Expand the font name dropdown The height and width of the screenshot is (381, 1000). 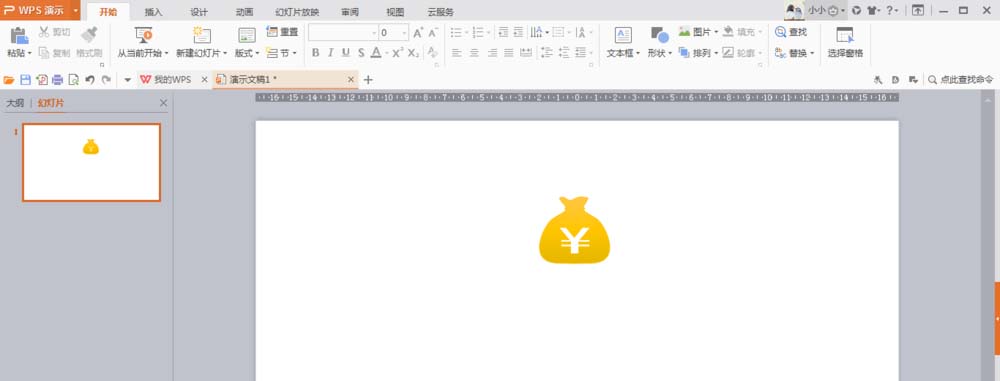(374, 33)
